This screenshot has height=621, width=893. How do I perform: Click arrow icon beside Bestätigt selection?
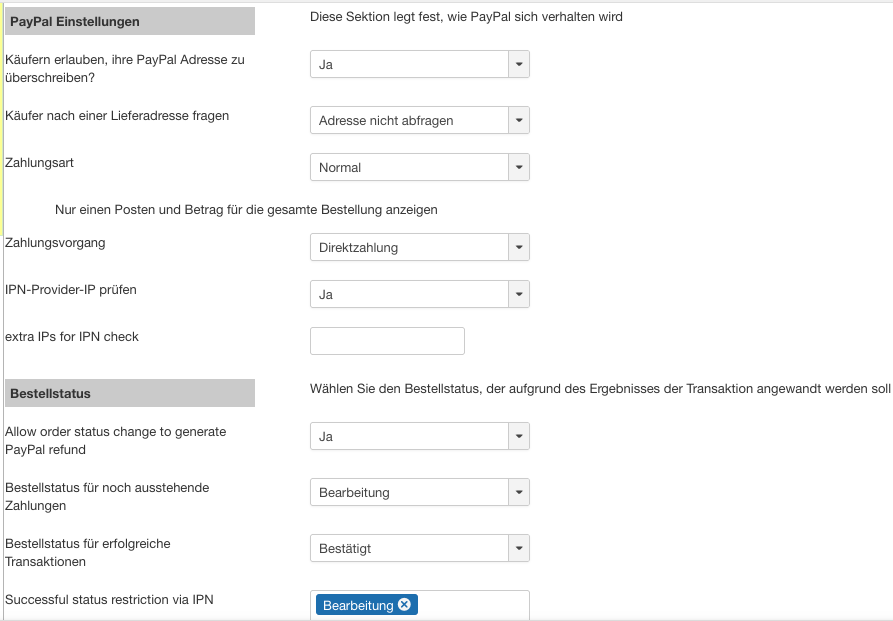tap(518, 549)
